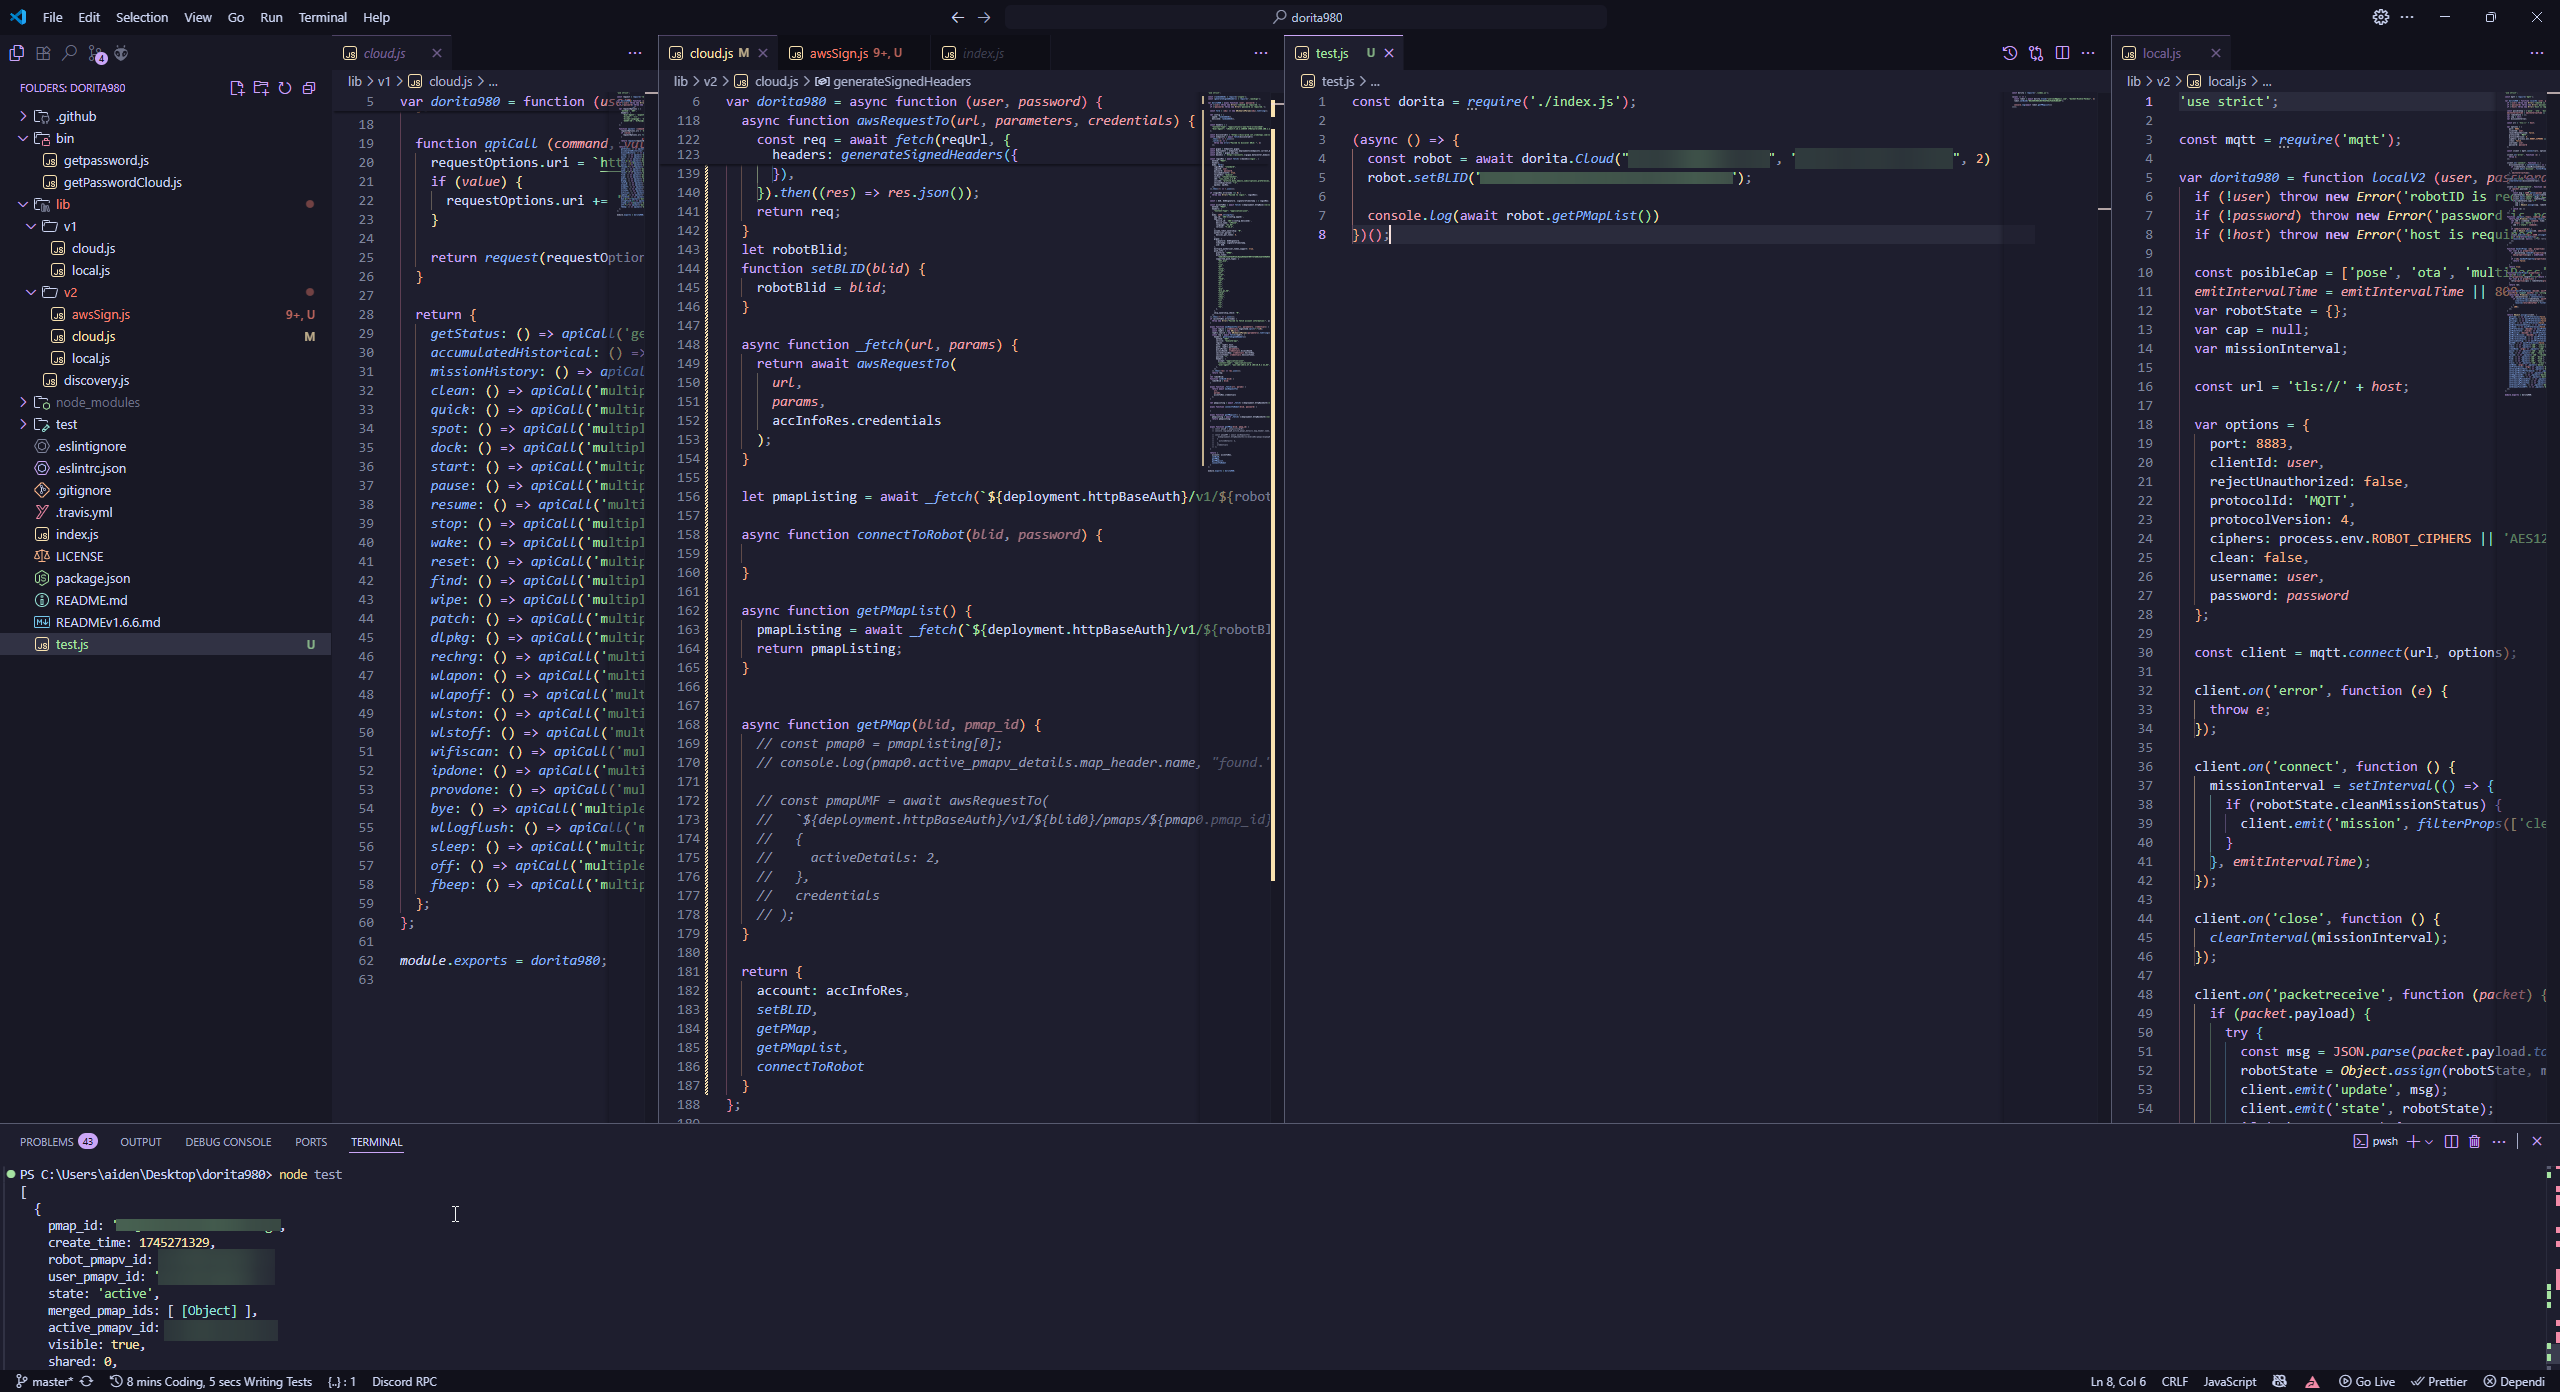
Task: Open new terminal profile dropdown arrow
Action: click(2429, 1141)
